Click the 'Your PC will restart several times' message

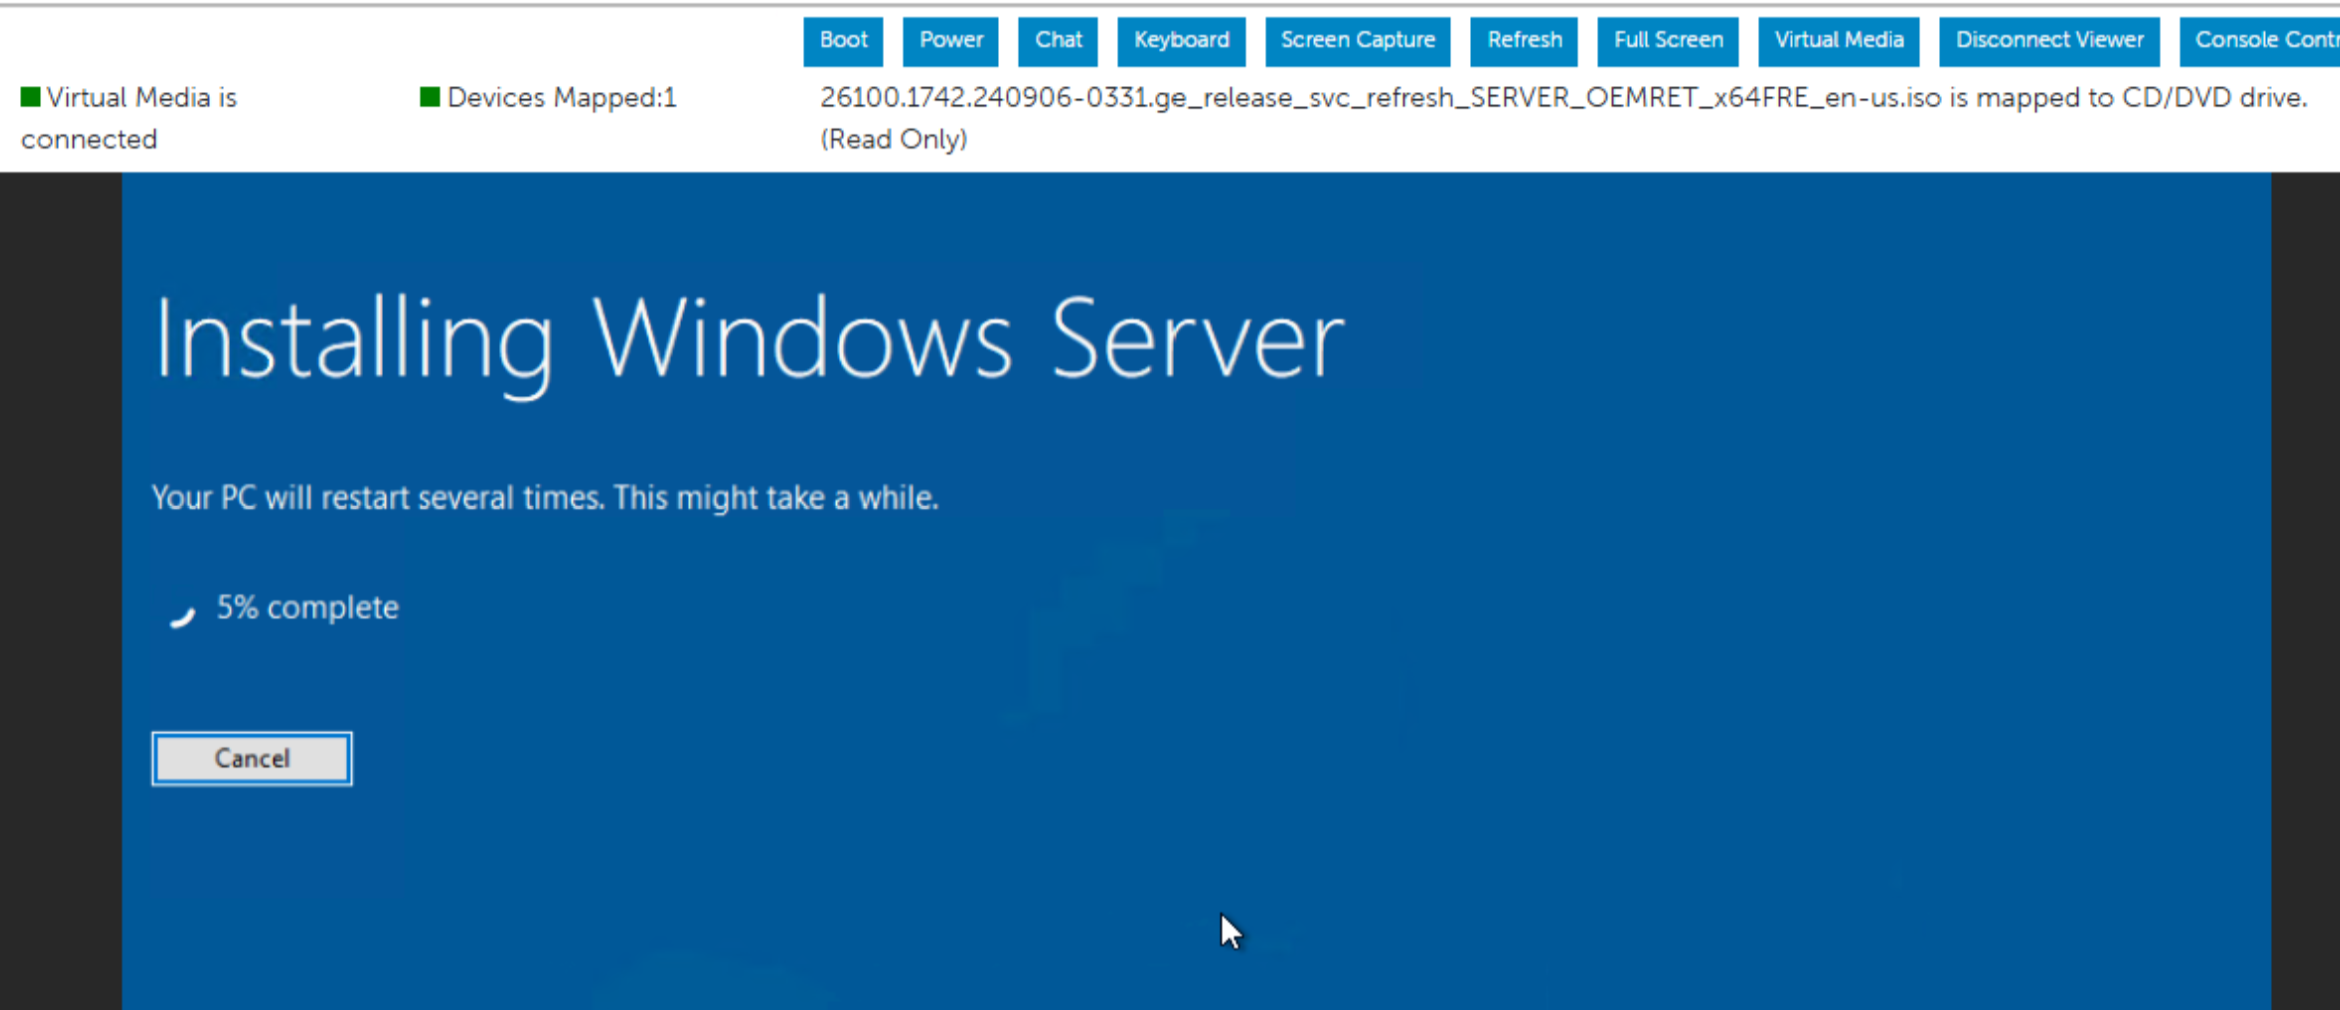[545, 498]
